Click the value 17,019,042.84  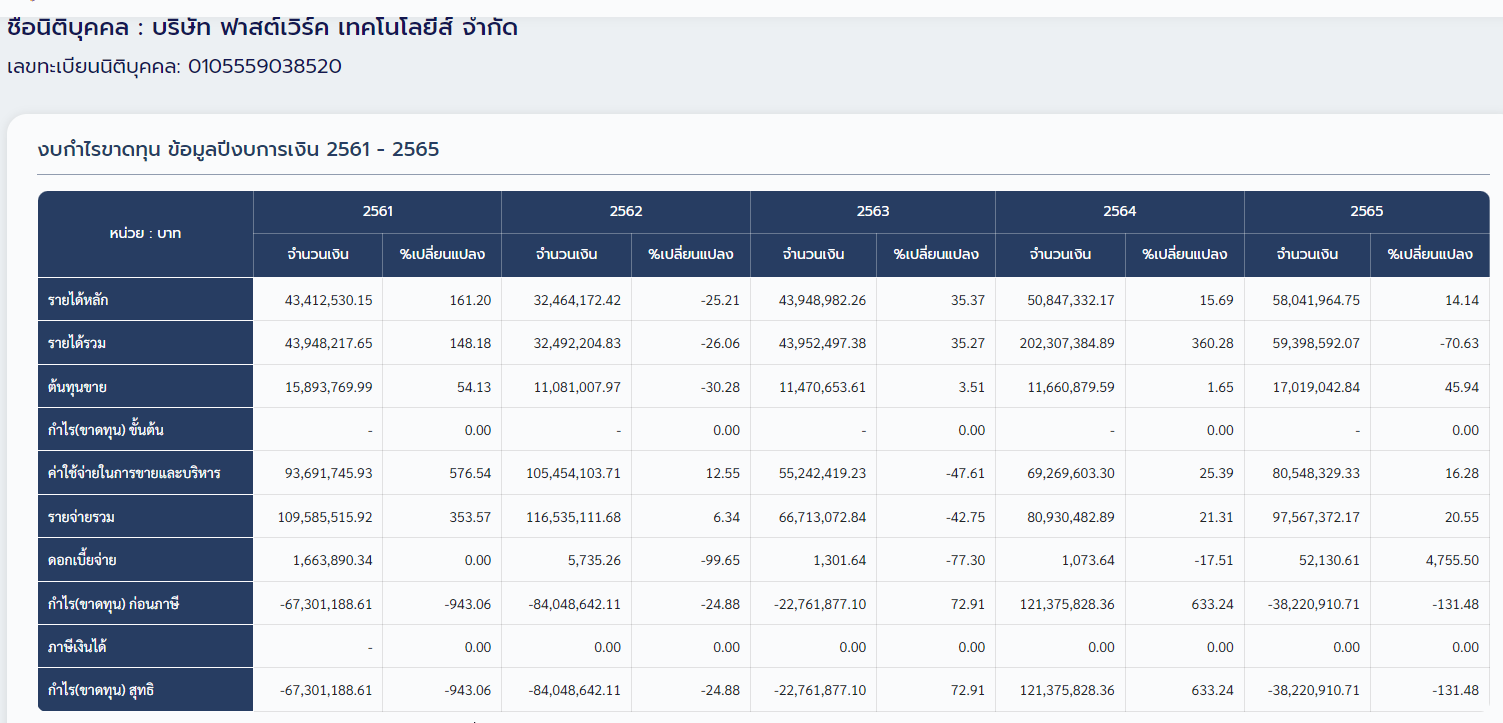[x=1317, y=387]
